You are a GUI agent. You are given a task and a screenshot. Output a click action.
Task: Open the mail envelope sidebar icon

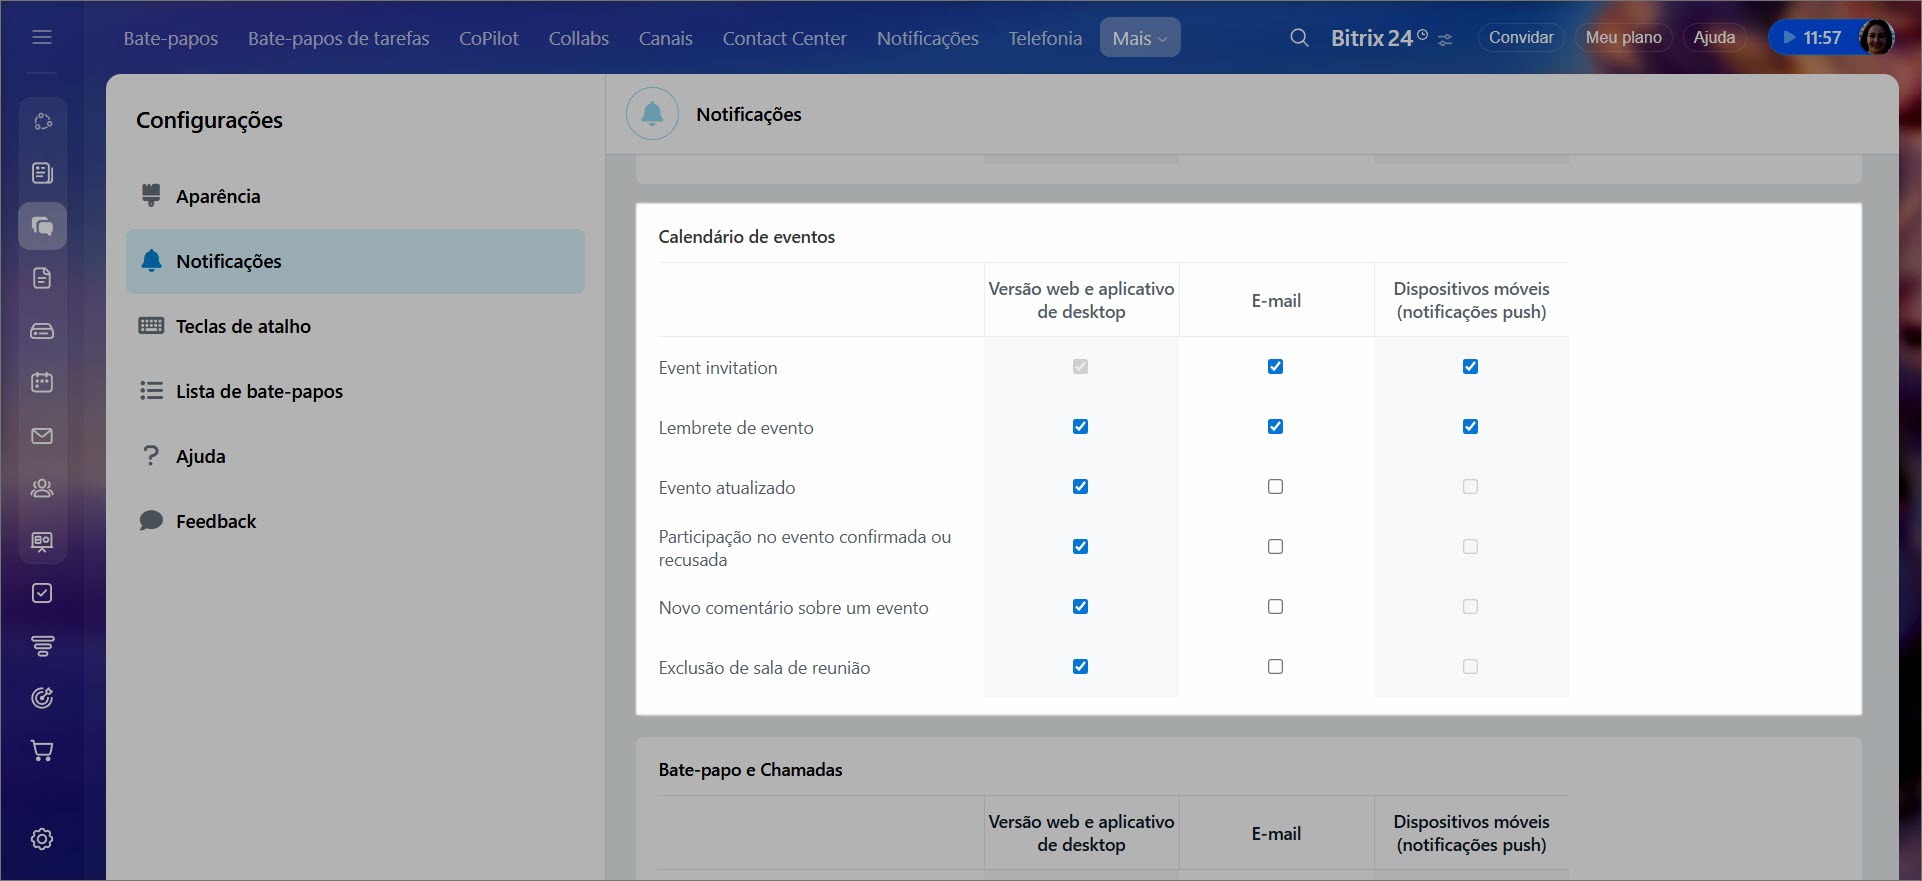pos(42,436)
